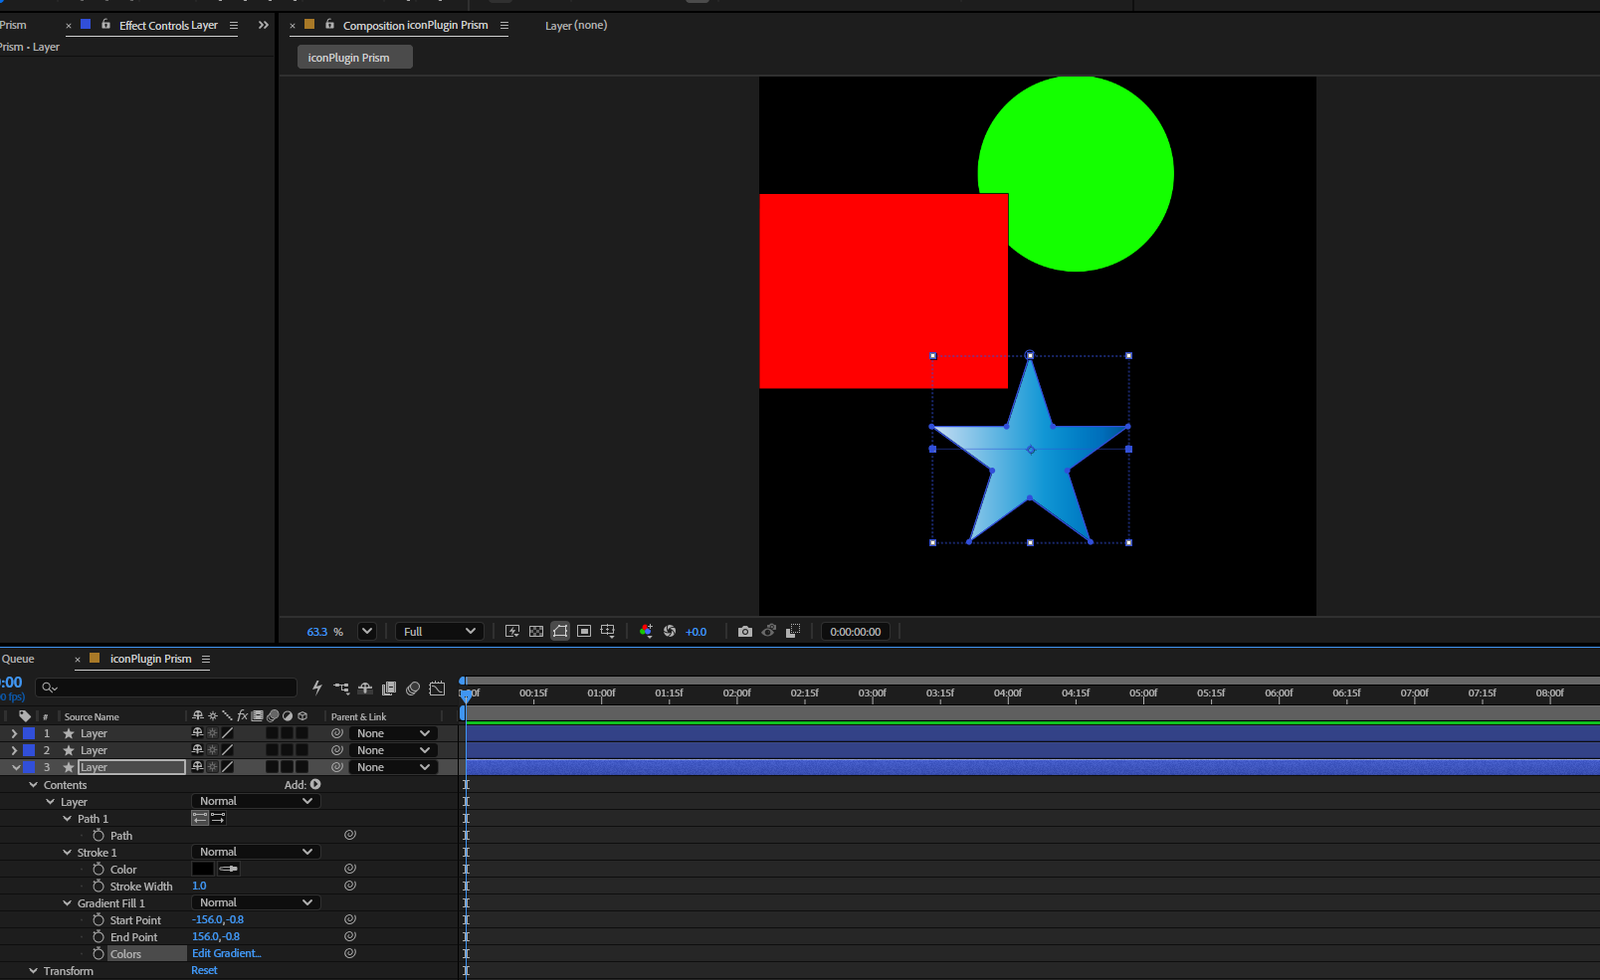Activate Region of Interest button
Viewport: 1600px width, 980px height.
tap(584, 631)
